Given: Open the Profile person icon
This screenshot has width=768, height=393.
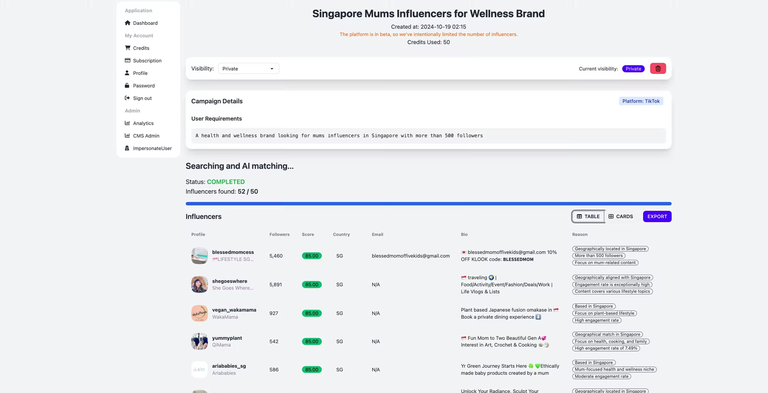Looking at the screenshot, I should coord(127,73).
